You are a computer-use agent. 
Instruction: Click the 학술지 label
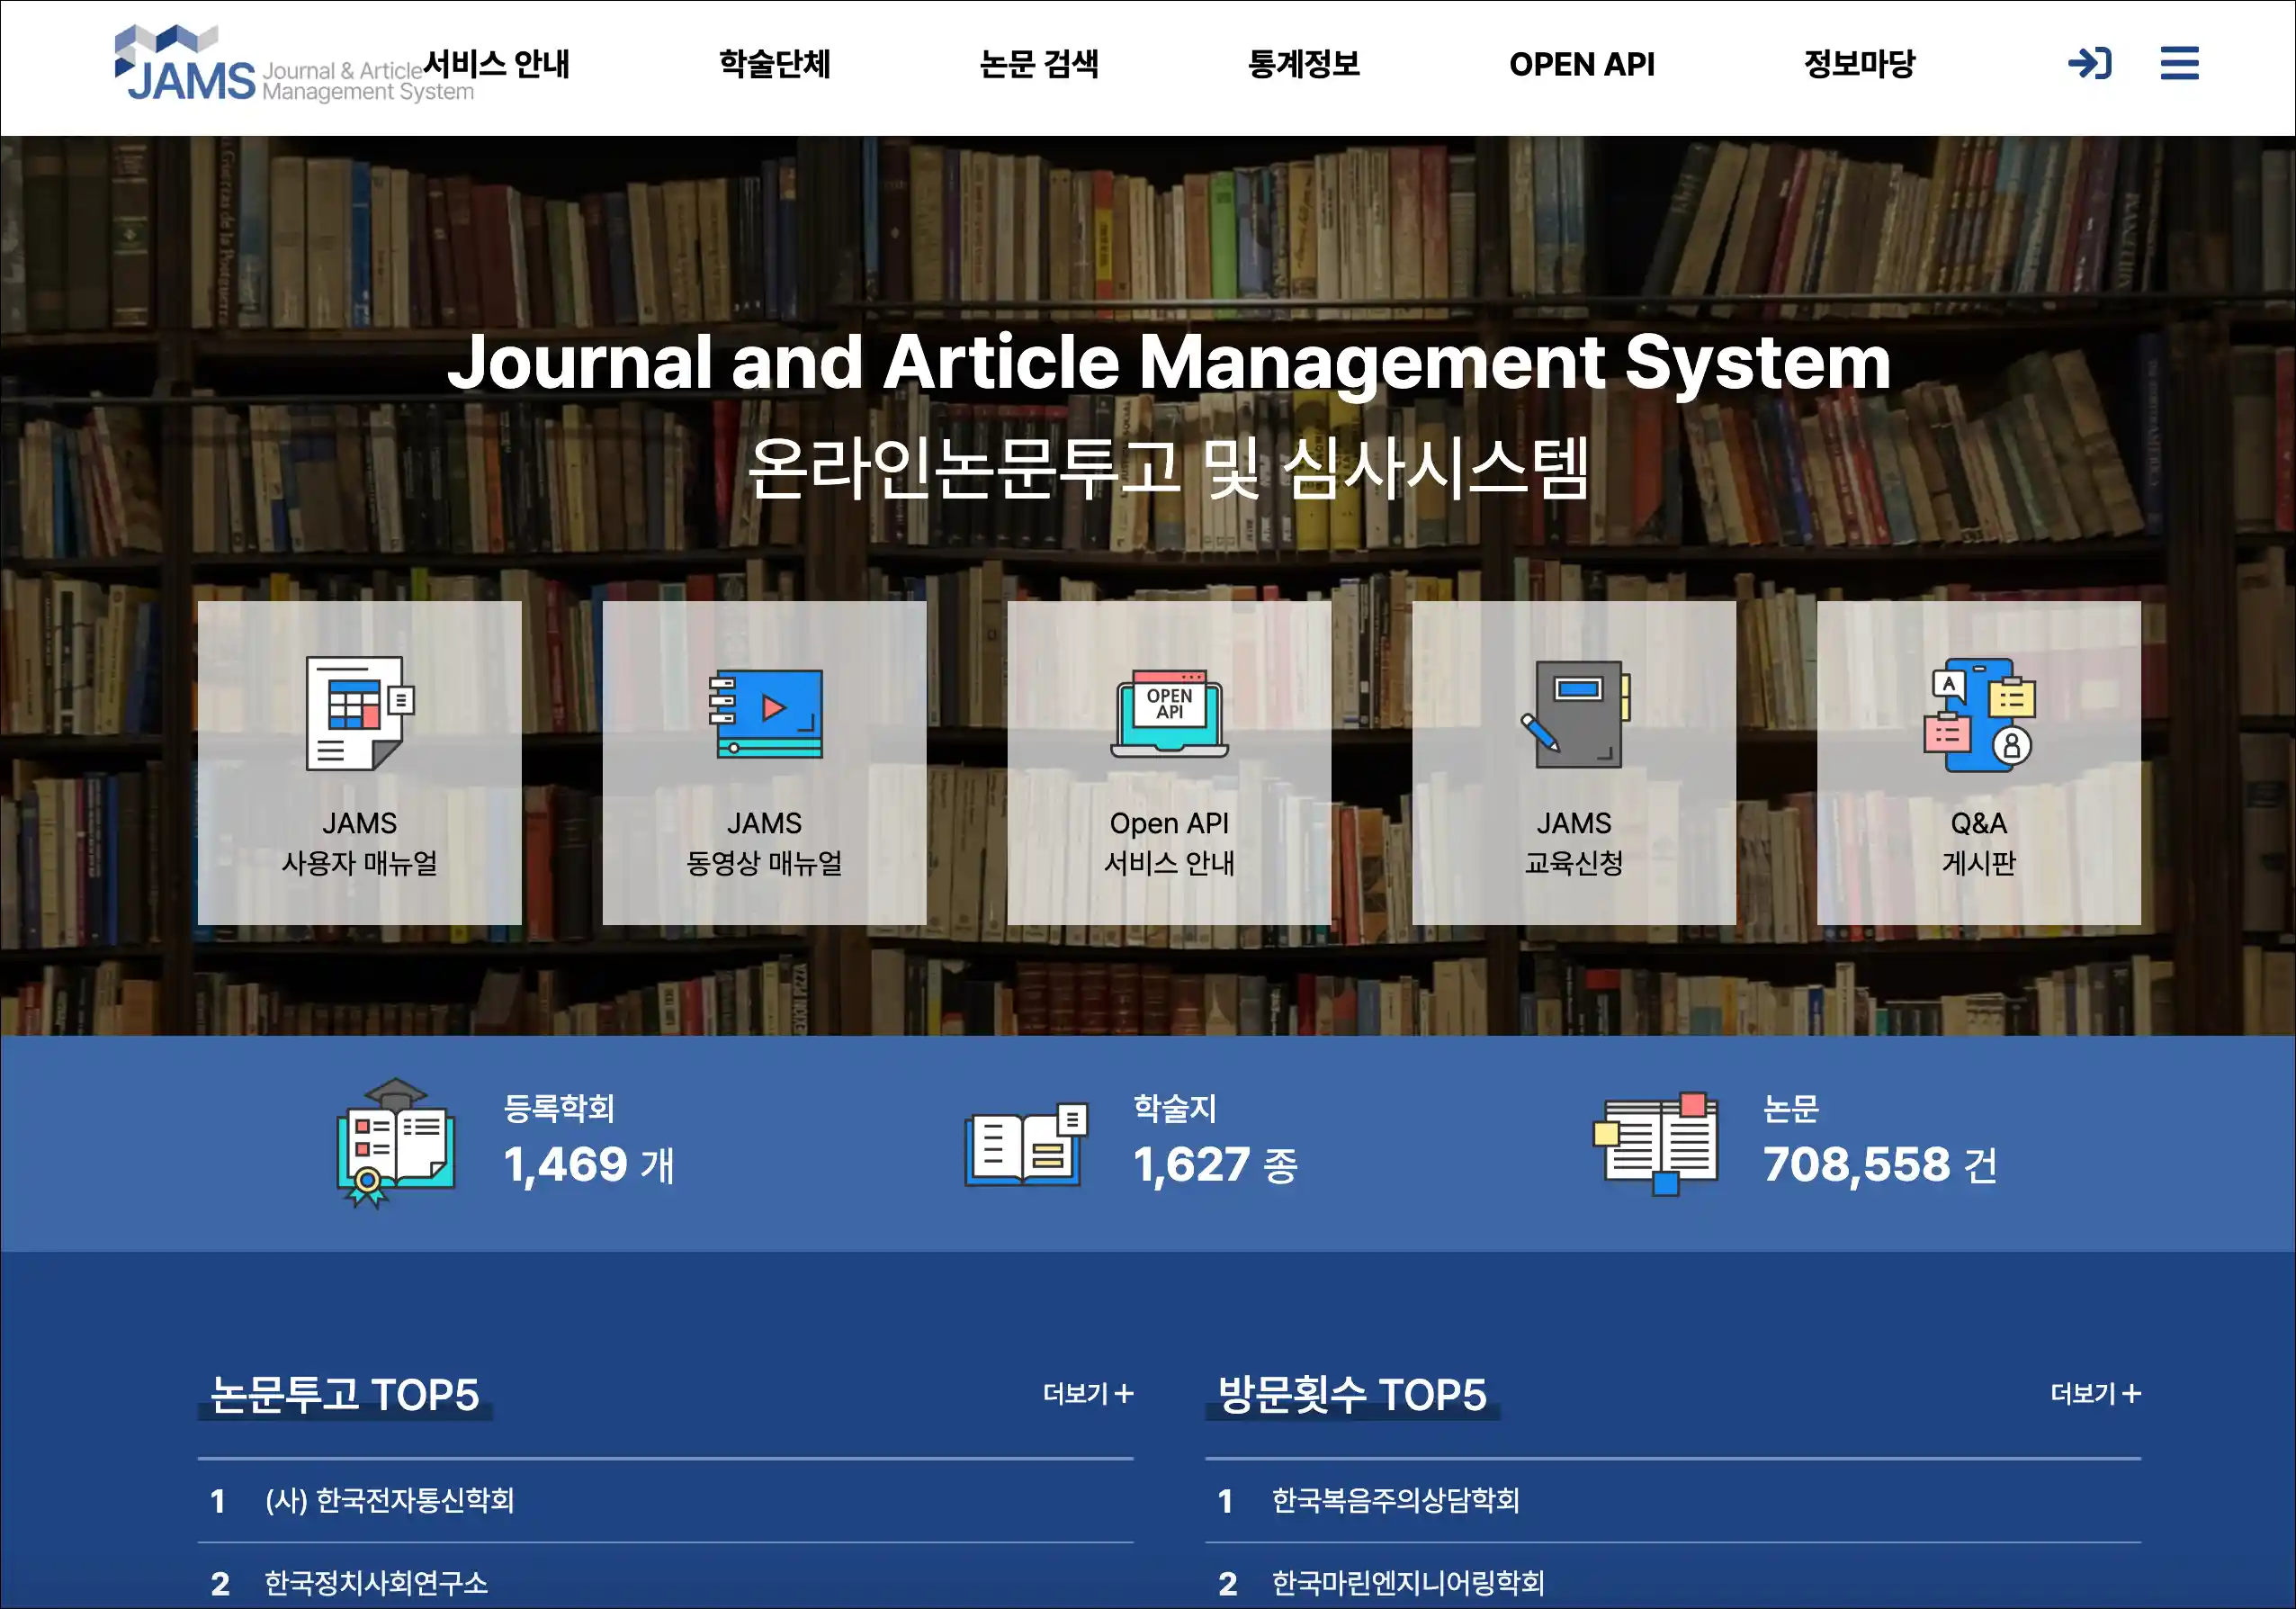(x=1175, y=1108)
